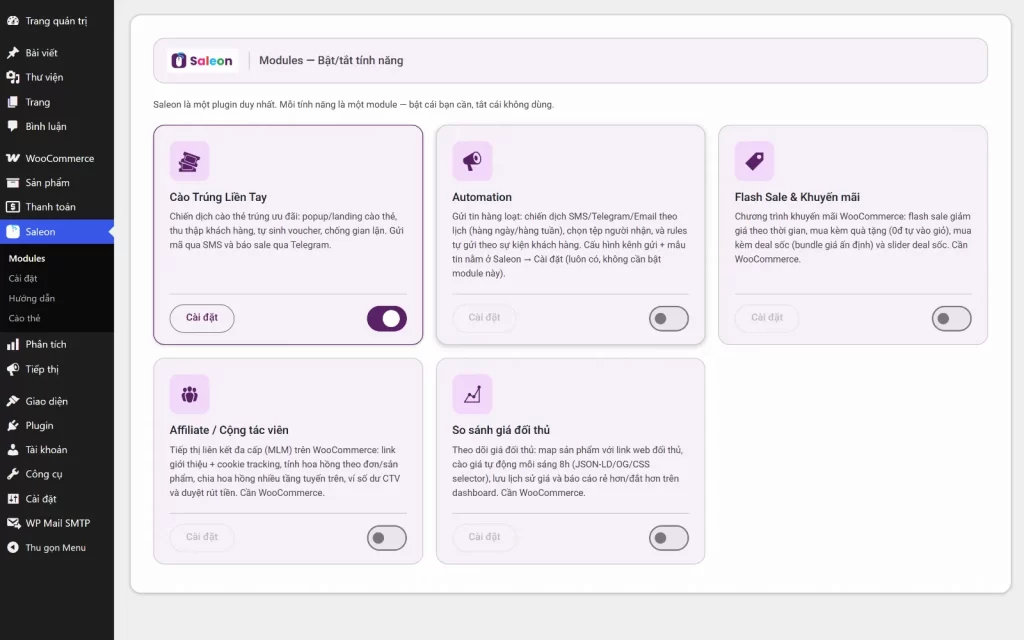Click the WooCommerce logo icon in sidebar

(x=13, y=158)
